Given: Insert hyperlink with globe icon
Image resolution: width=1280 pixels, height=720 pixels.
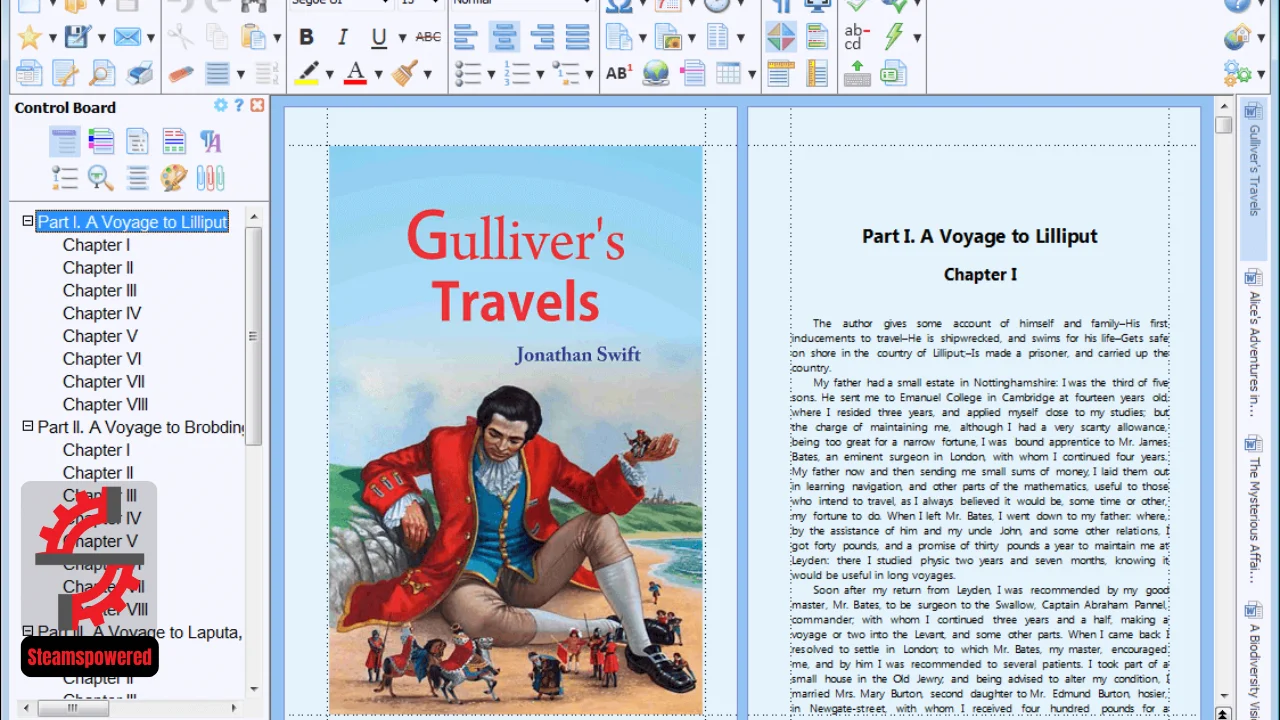Looking at the screenshot, I should (656, 73).
